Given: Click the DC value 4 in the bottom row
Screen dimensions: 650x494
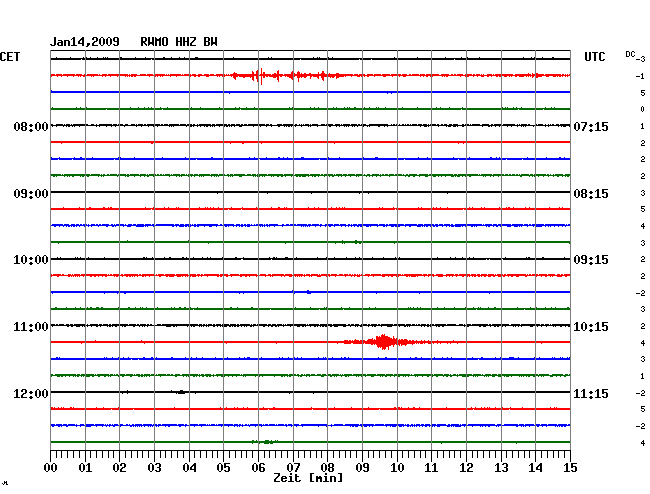Looking at the screenshot, I should (643, 443).
